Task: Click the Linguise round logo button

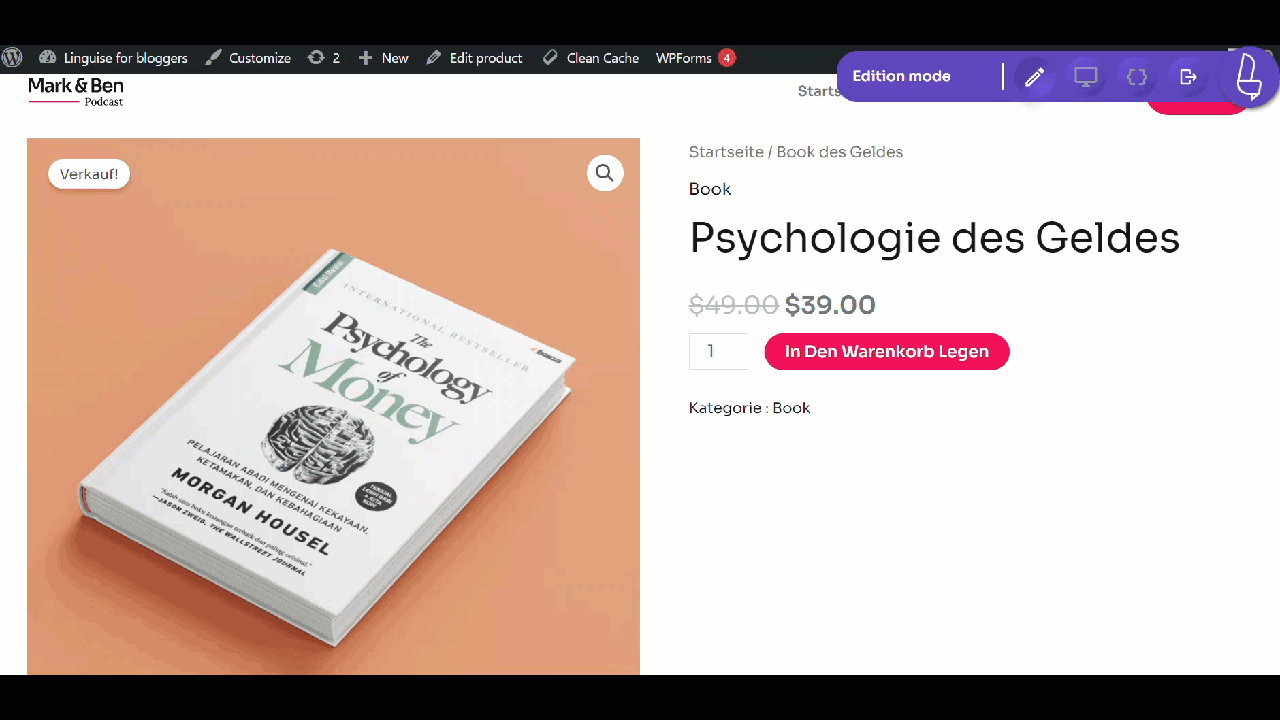Action: click(x=1249, y=76)
